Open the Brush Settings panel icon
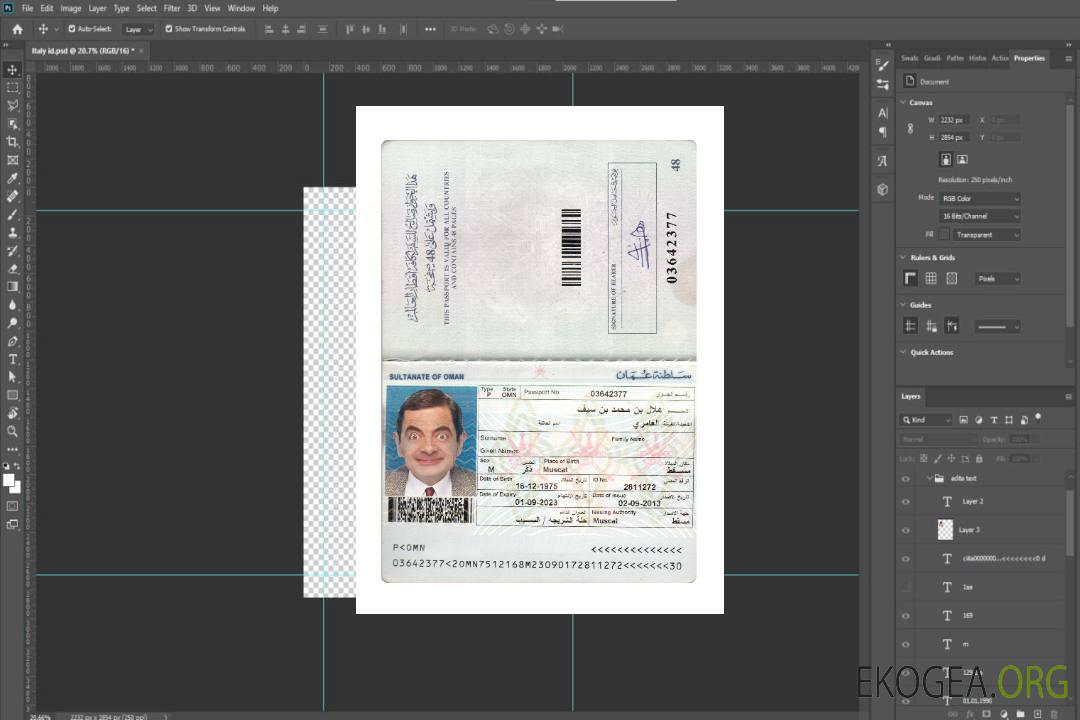The width and height of the screenshot is (1080, 720). pyautogui.click(x=882, y=65)
